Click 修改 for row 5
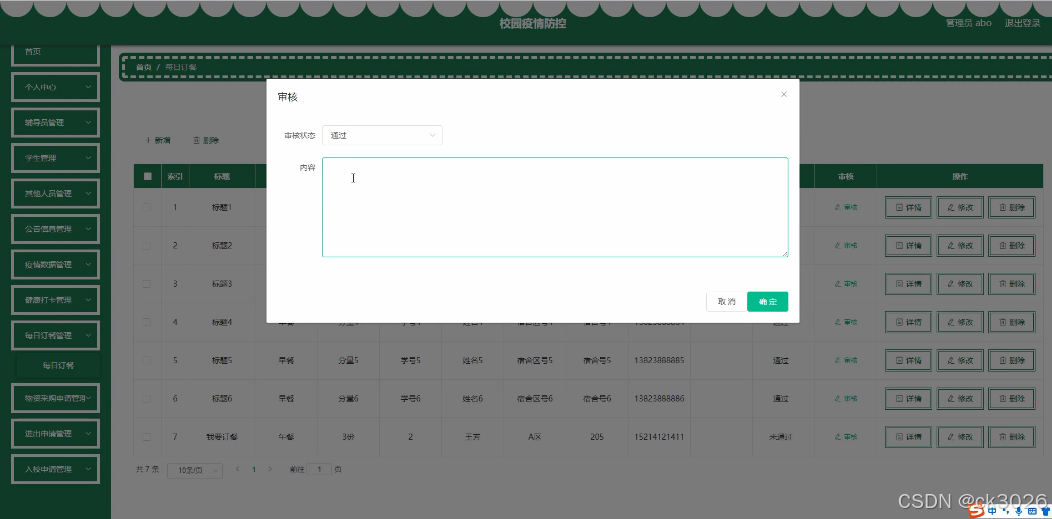This screenshot has height=519, width=1052. (960, 360)
